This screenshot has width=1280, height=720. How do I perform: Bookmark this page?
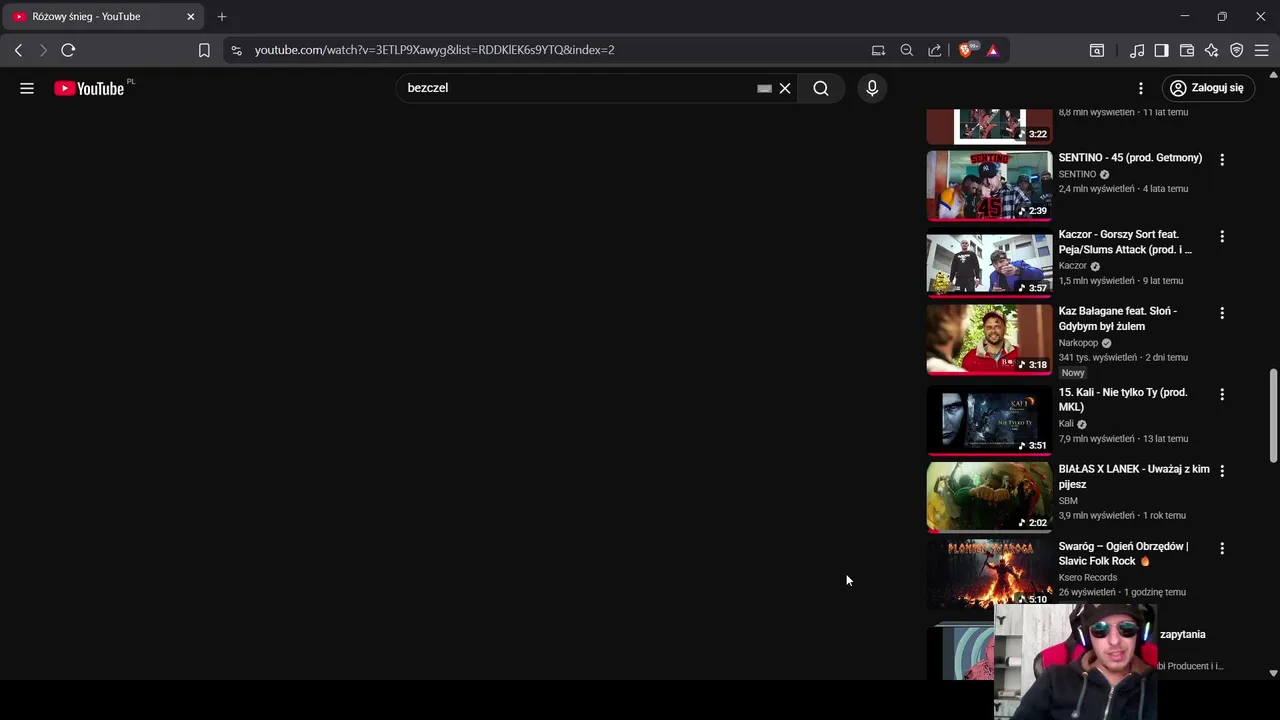click(x=204, y=50)
